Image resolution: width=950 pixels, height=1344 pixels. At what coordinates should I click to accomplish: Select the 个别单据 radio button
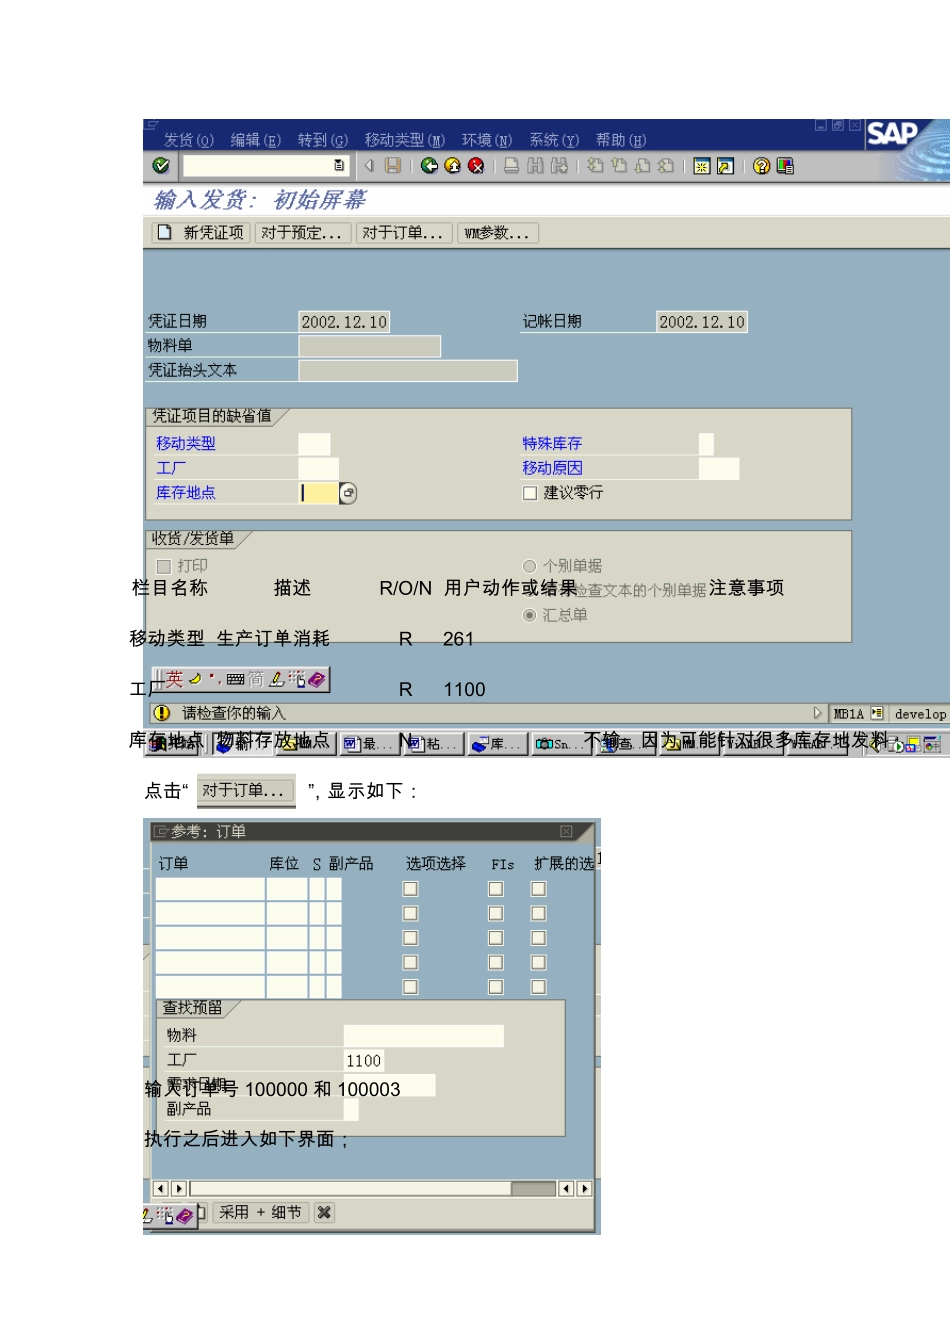tap(530, 566)
